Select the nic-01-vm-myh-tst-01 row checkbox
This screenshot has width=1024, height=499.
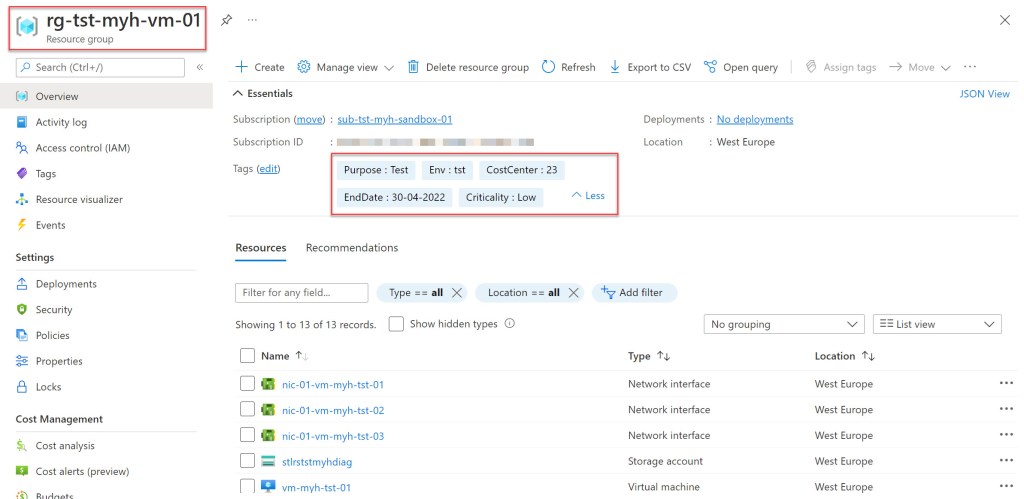click(248, 384)
